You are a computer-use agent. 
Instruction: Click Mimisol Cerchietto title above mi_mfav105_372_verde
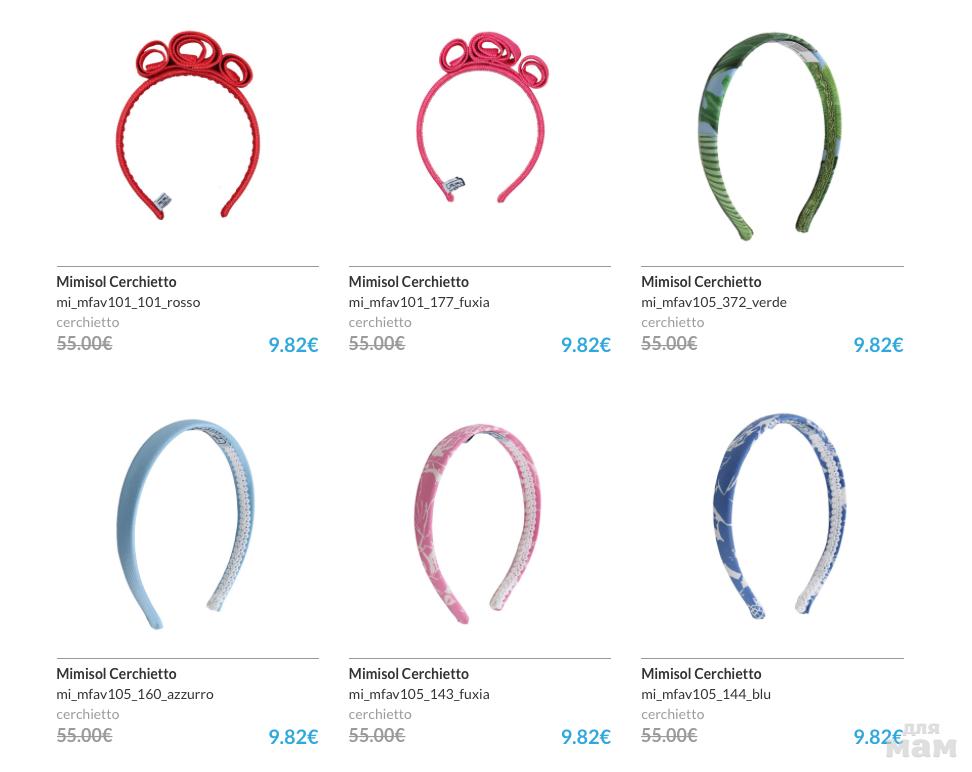tap(701, 282)
